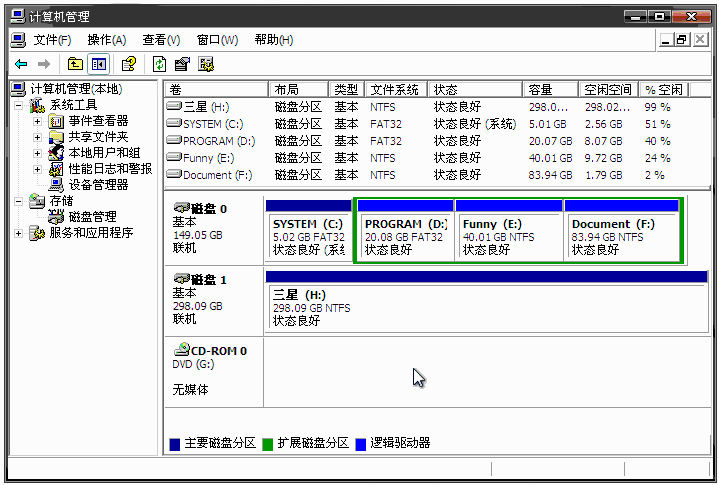Click the 状态良好 (系统) status cell
719x485 pixels.
[475, 124]
